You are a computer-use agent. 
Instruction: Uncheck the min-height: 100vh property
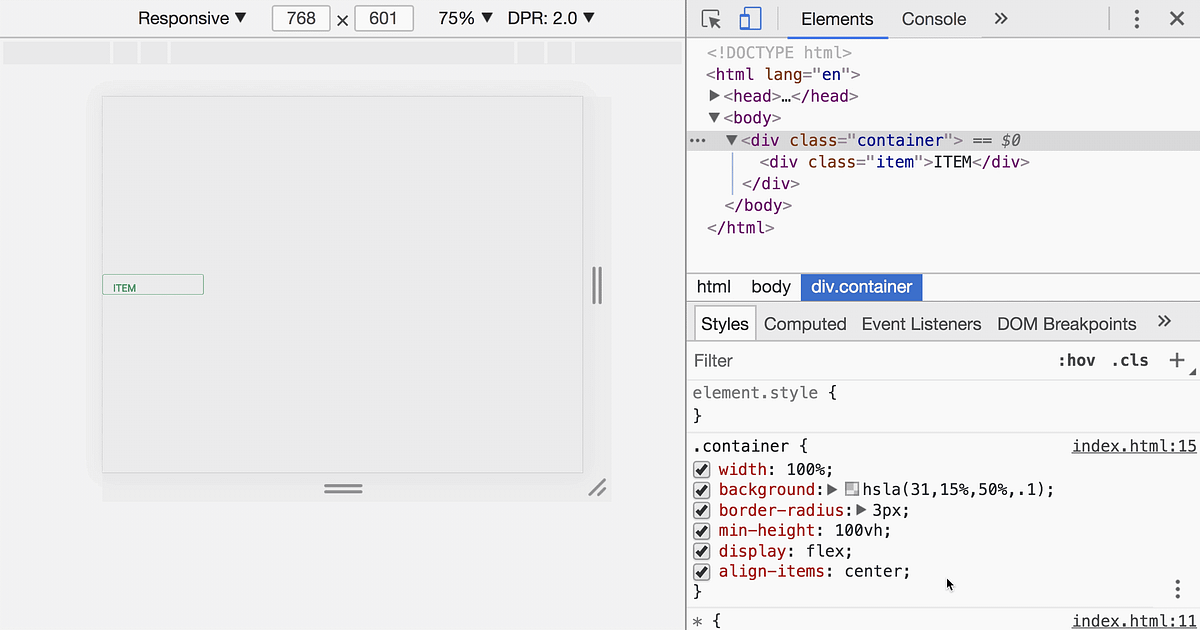701,531
